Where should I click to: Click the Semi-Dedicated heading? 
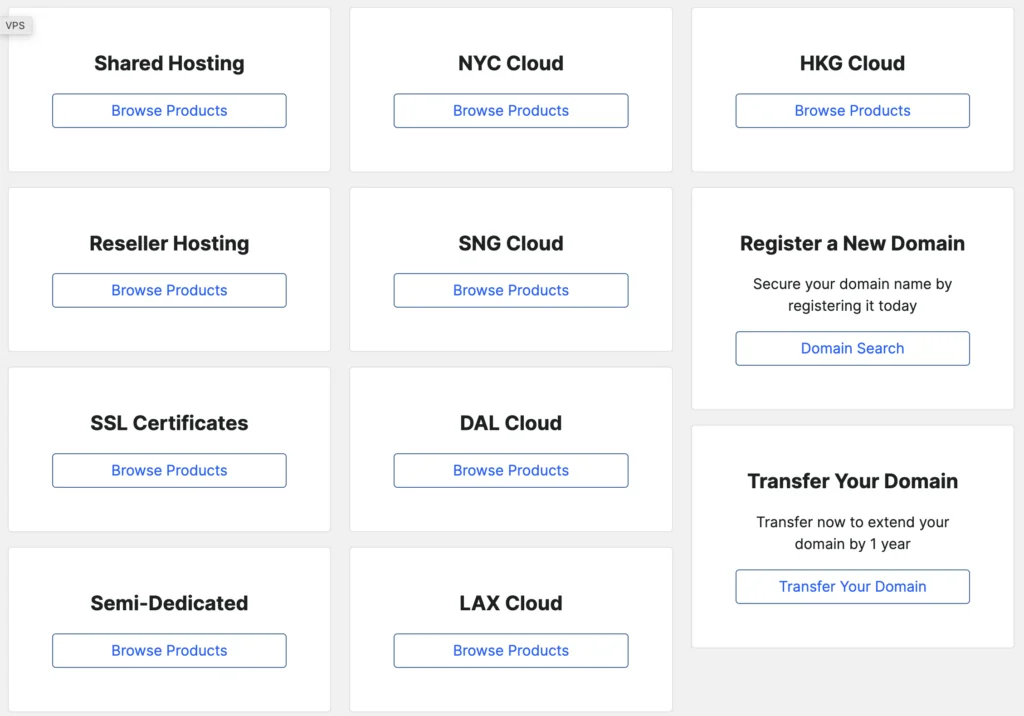[x=169, y=603]
